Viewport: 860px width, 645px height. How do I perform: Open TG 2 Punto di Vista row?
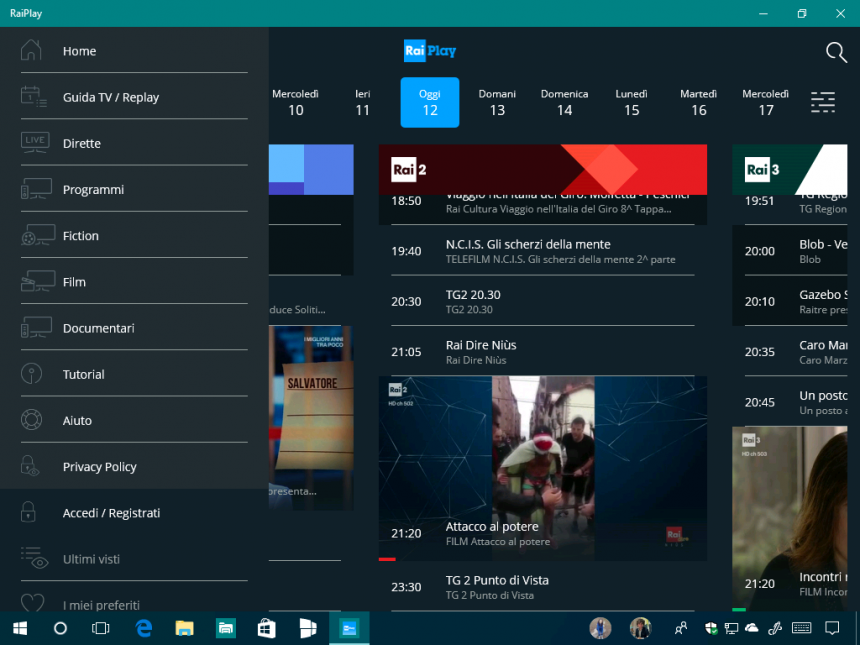click(x=542, y=586)
